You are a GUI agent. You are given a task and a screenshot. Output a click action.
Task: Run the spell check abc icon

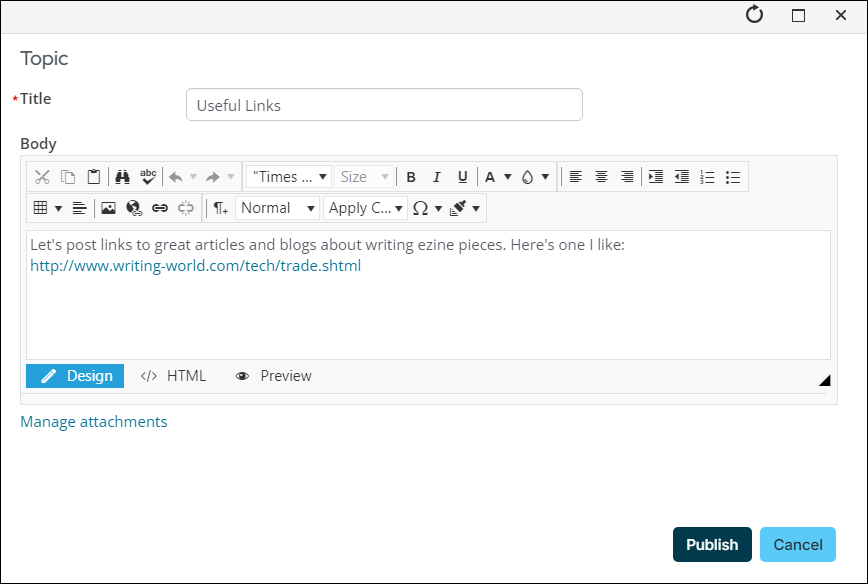(148, 177)
